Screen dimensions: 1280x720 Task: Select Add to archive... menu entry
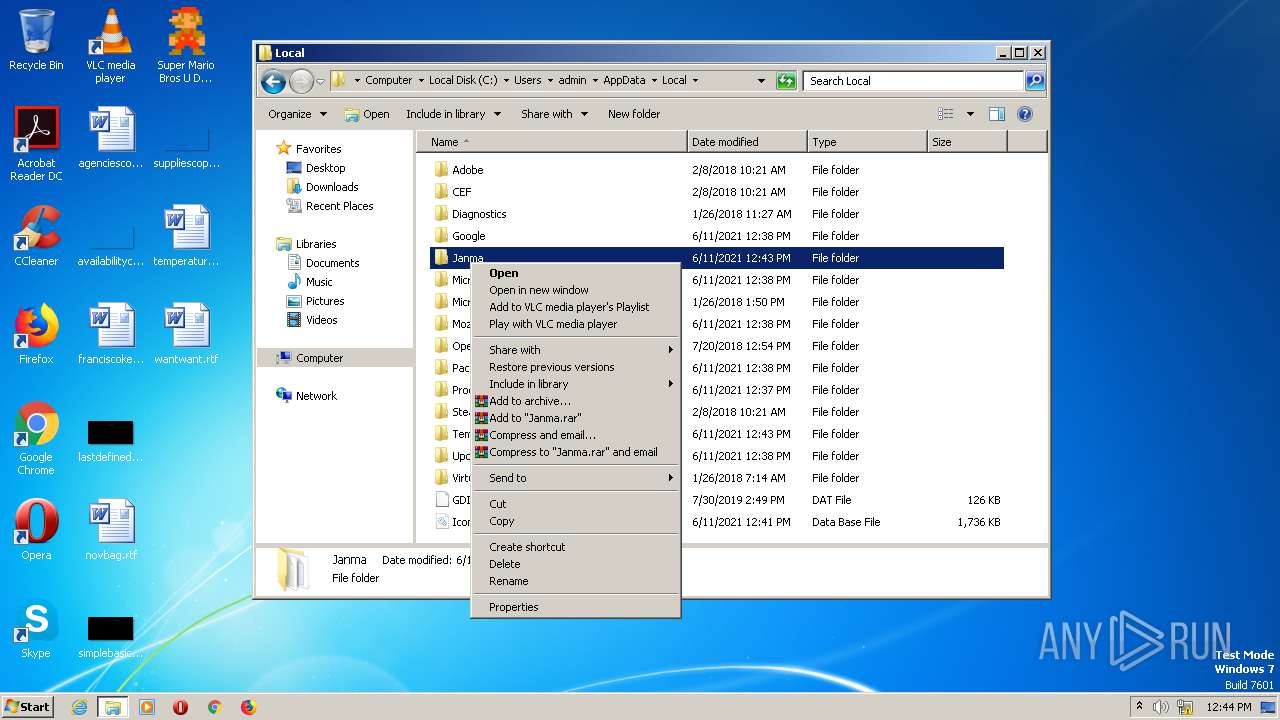[x=576, y=401]
